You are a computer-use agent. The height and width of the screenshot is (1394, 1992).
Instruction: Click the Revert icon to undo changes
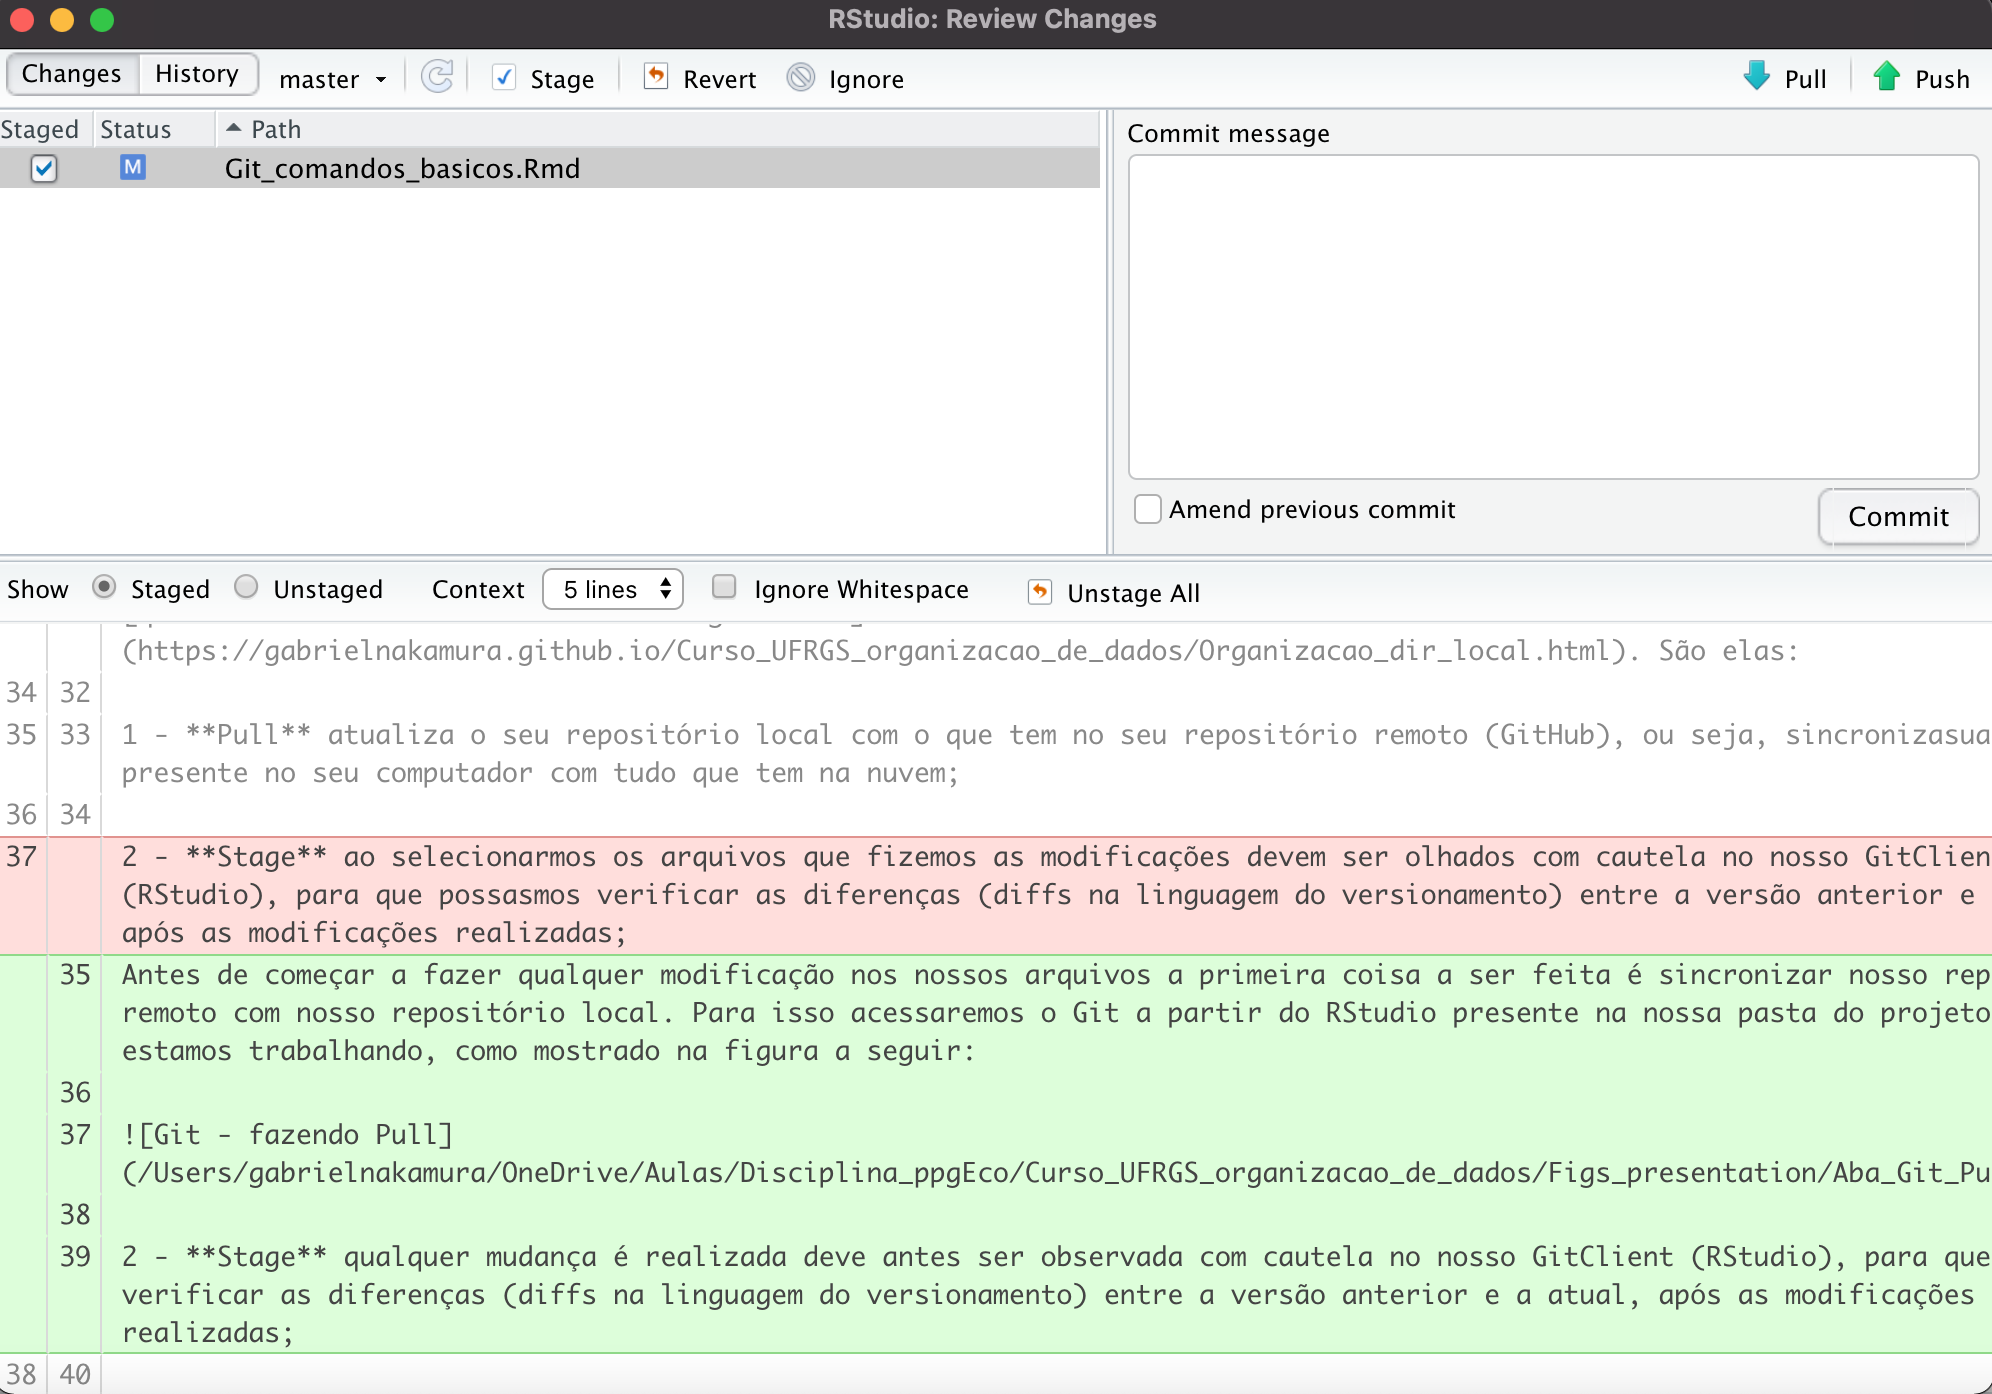654,76
